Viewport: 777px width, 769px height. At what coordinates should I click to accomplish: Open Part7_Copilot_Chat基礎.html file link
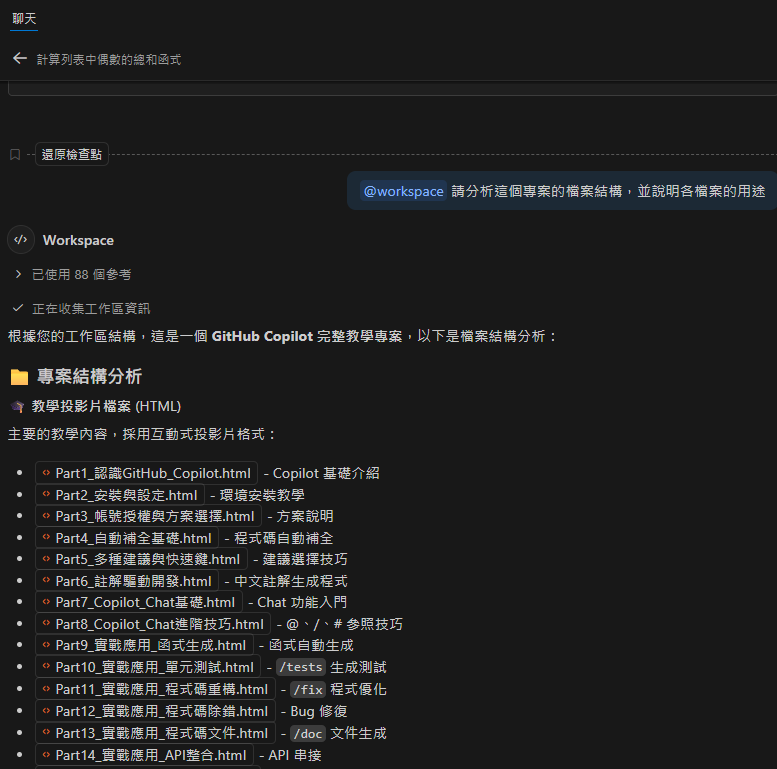pyautogui.click(x=139, y=603)
